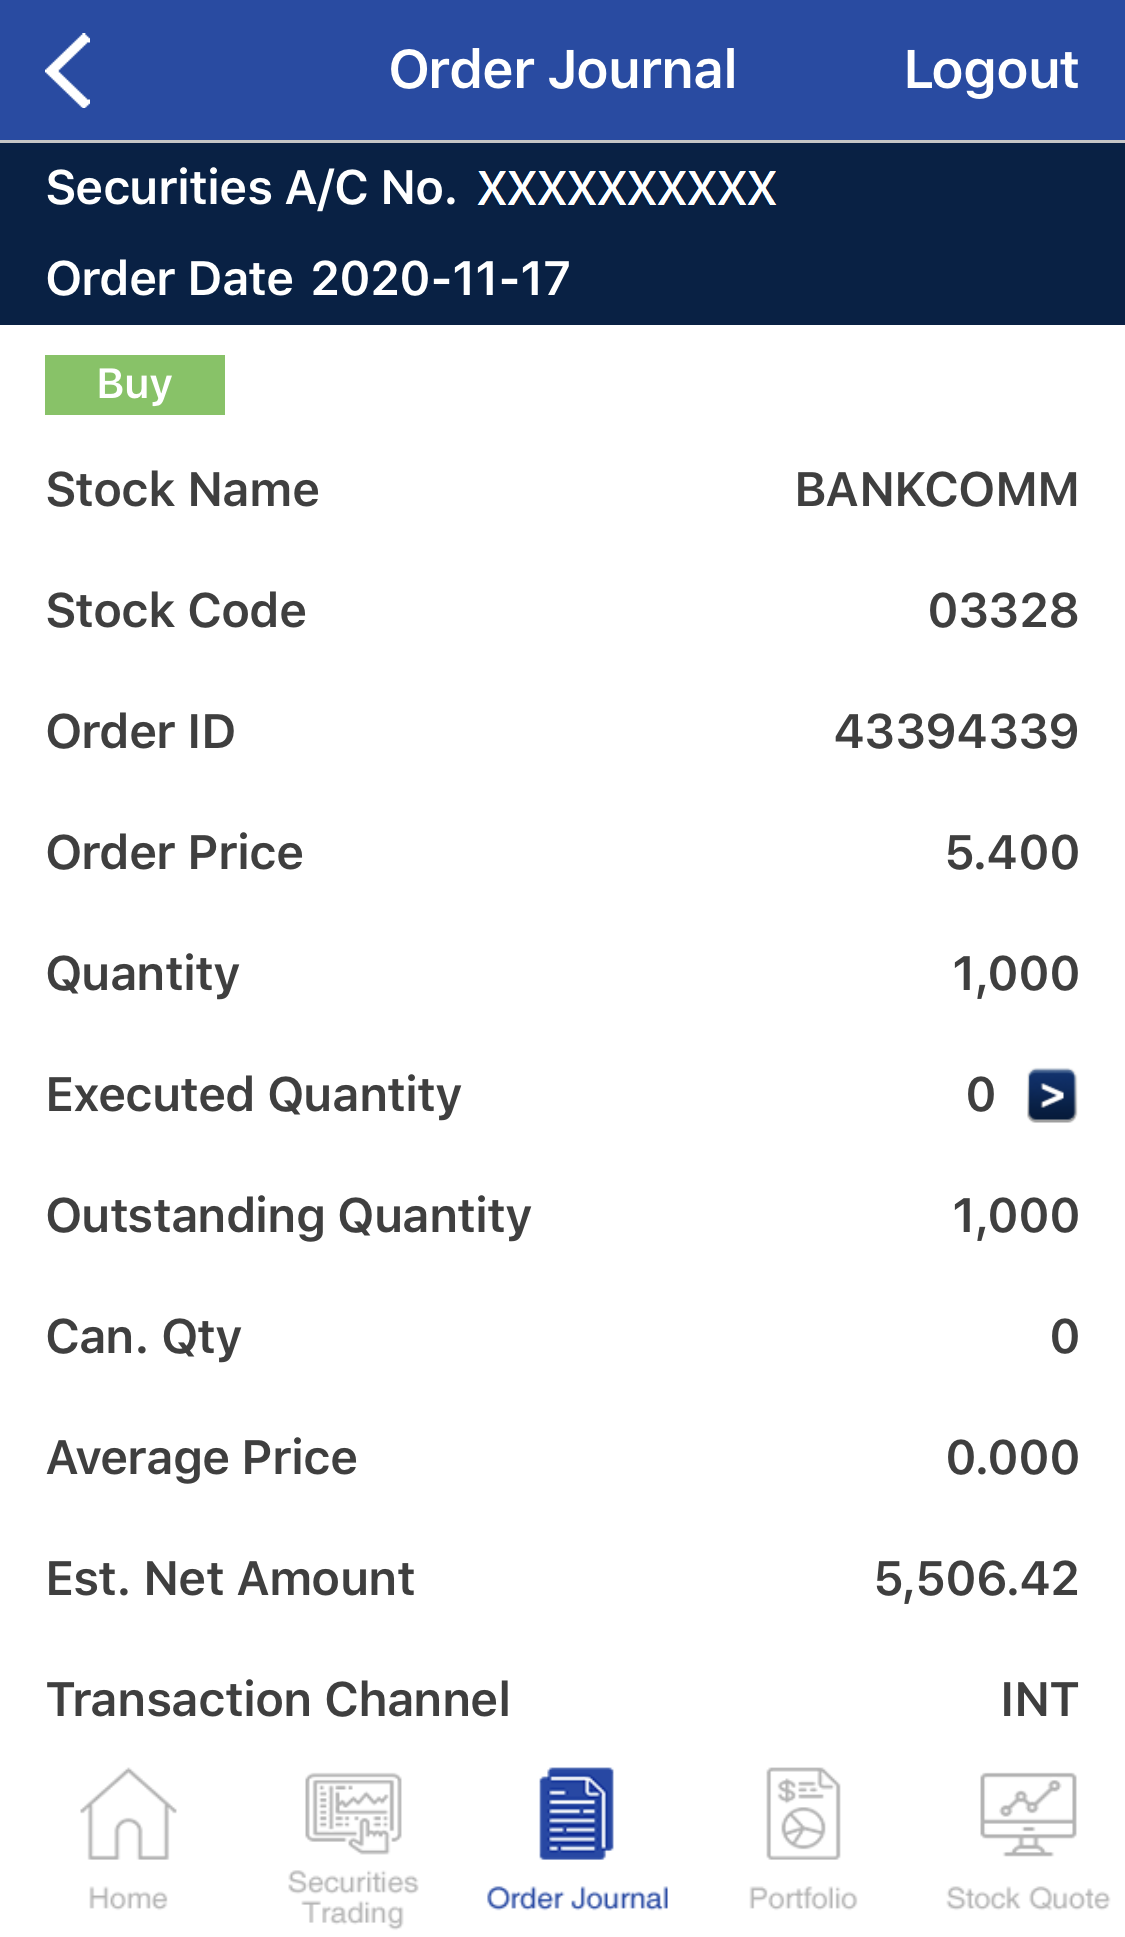Screen dimensions: 1125x1937
Task: Expand Executed Quantity details arrow
Action: [1052, 1095]
